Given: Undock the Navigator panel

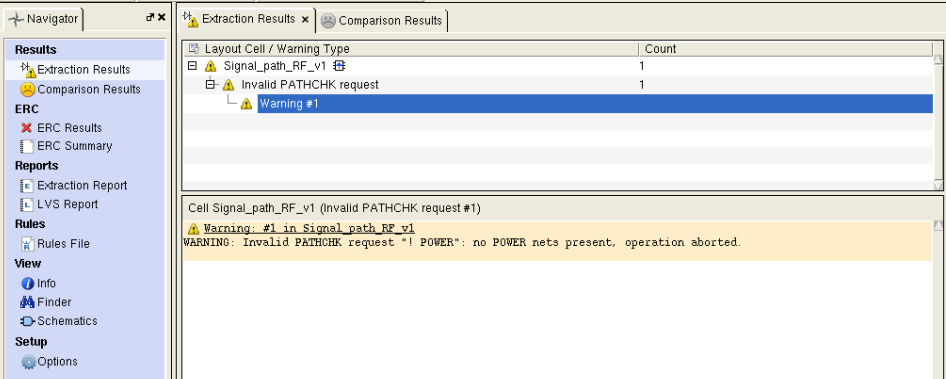Looking at the screenshot, I should coord(150,18).
